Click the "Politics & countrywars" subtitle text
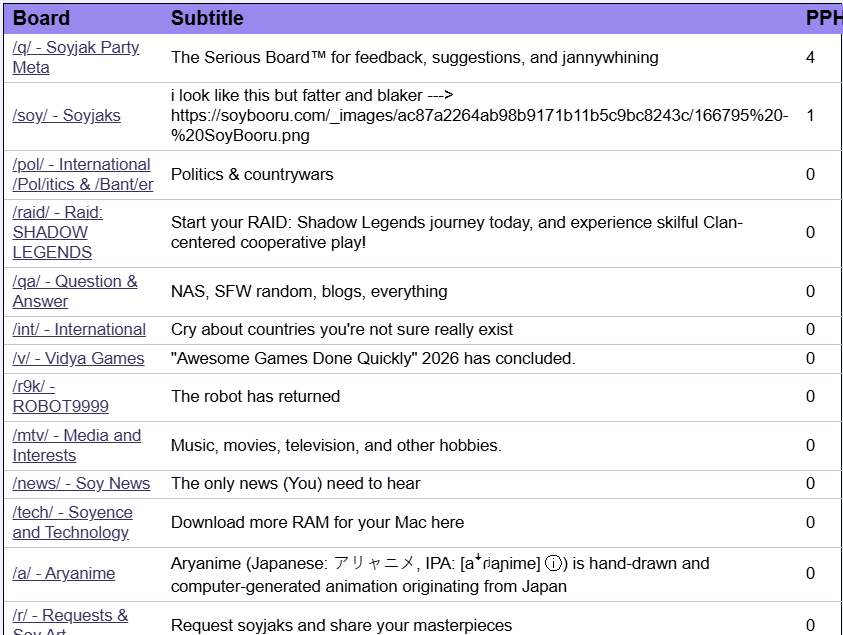Image resolution: width=843 pixels, height=635 pixels. pyautogui.click(x=252, y=175)
